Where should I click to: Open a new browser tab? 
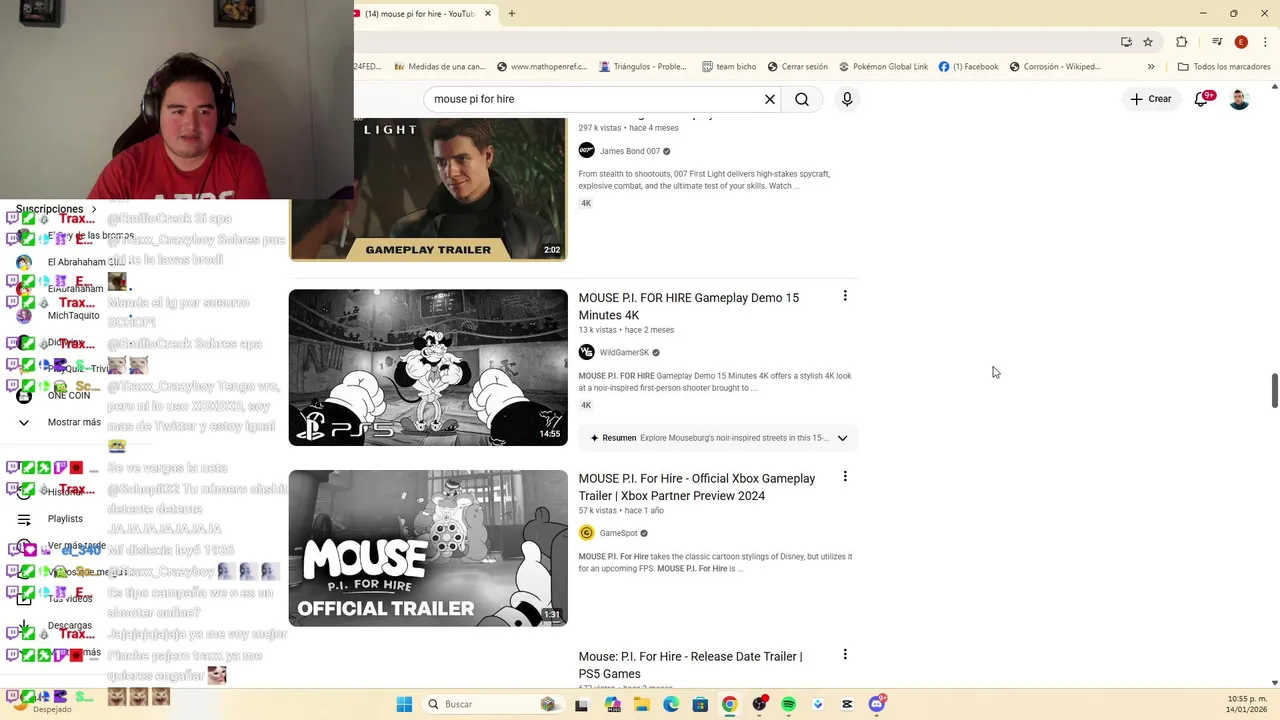coord(512,14)
